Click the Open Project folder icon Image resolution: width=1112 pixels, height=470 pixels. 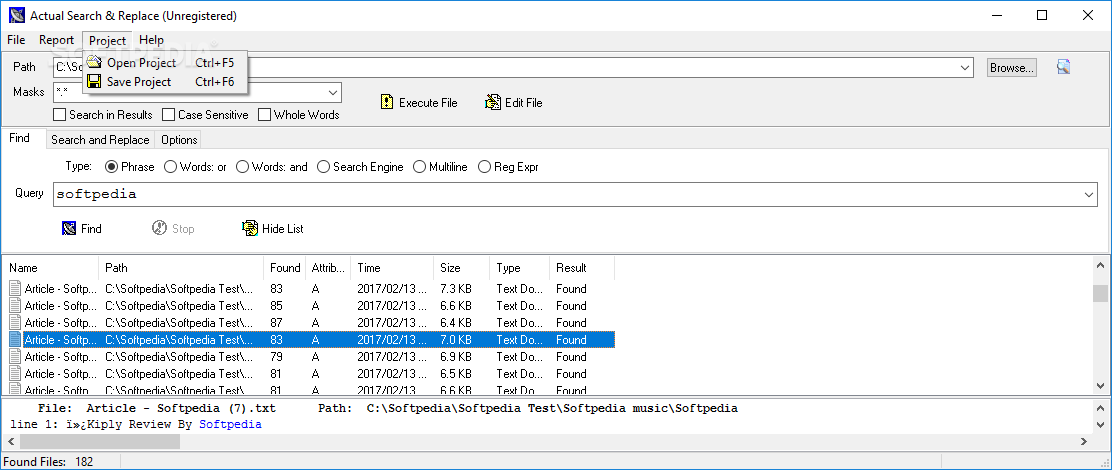click(x=94, y=62)
